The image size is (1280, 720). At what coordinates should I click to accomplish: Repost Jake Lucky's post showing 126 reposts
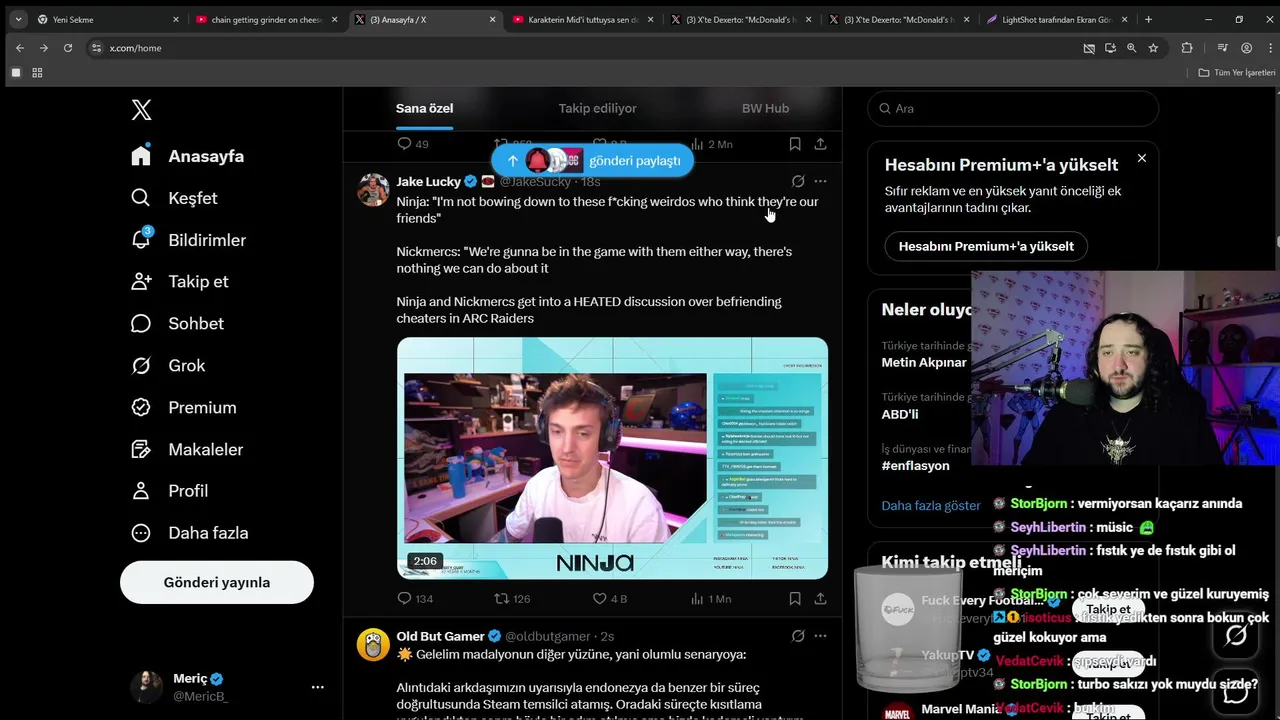coord(513,599)
